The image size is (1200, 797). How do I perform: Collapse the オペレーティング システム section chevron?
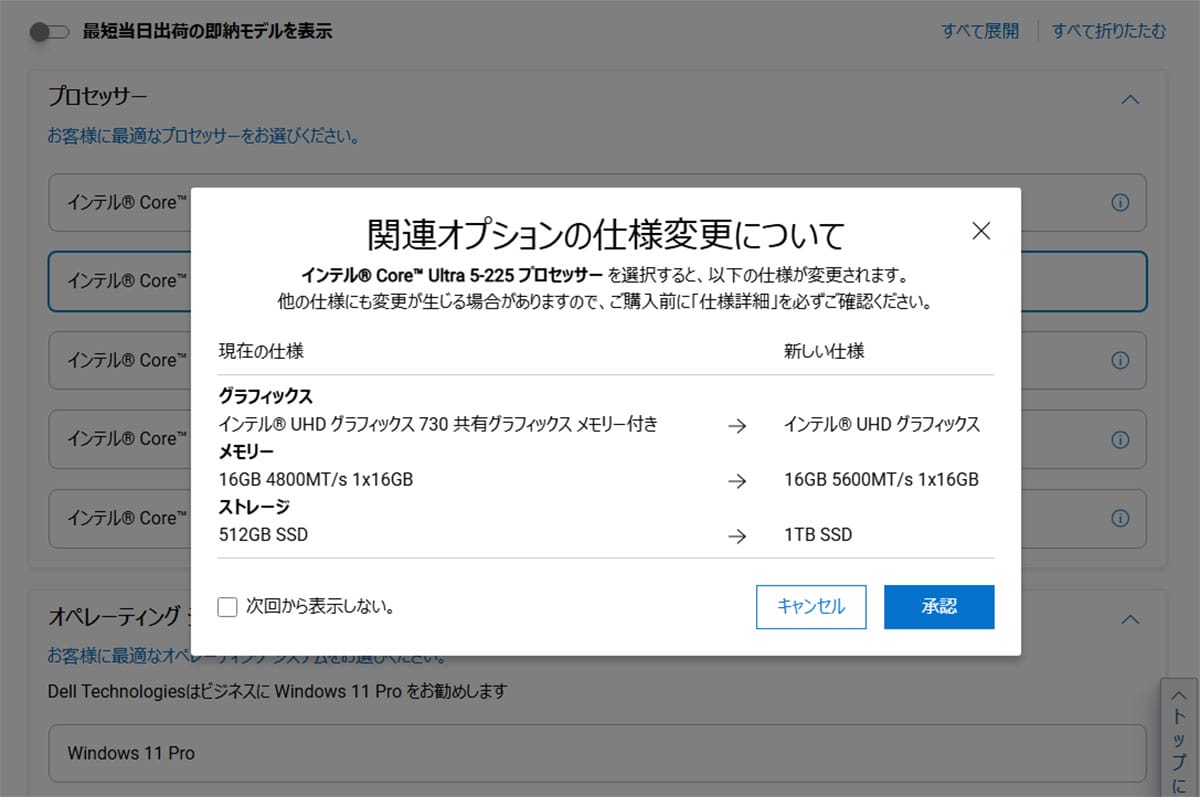1130,619
